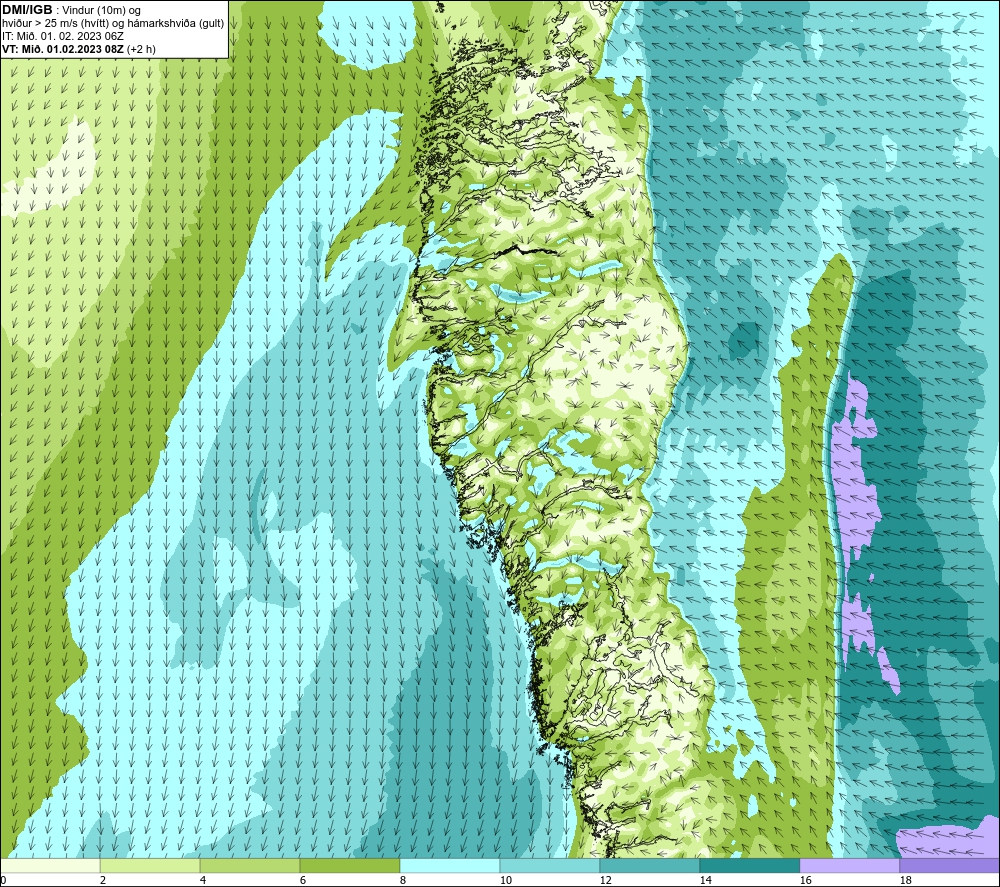Click the 4–6 m/s green legend swatch
This screenshot has width=1000, height=887.
[x=250, y=865]
